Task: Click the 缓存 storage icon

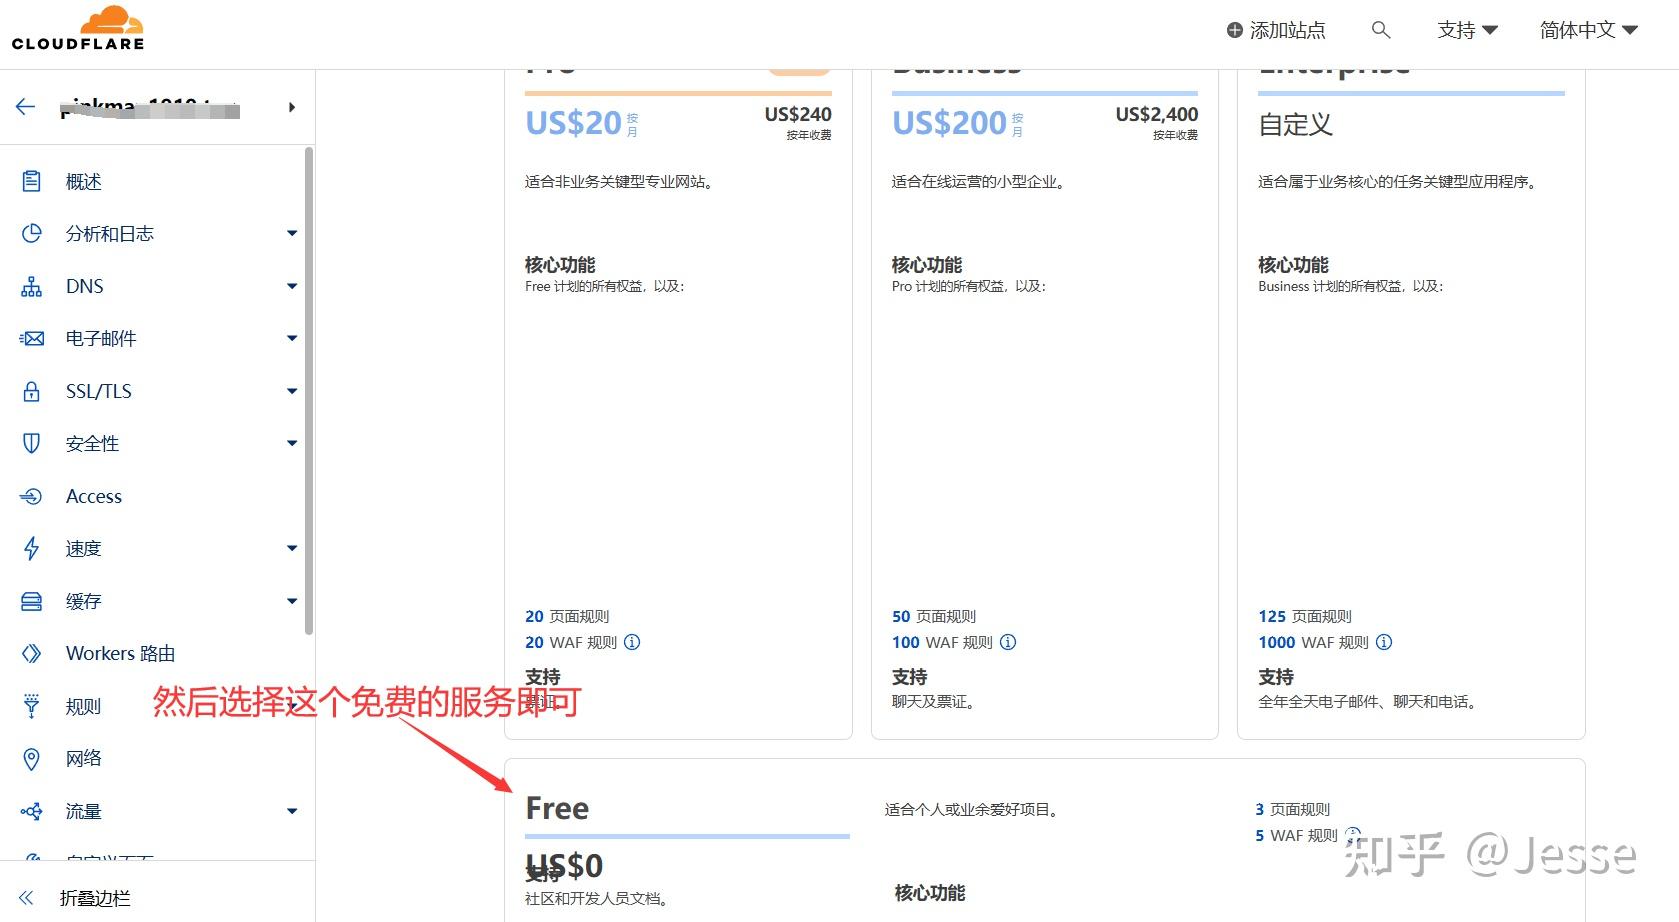Action: pos(32,601)
